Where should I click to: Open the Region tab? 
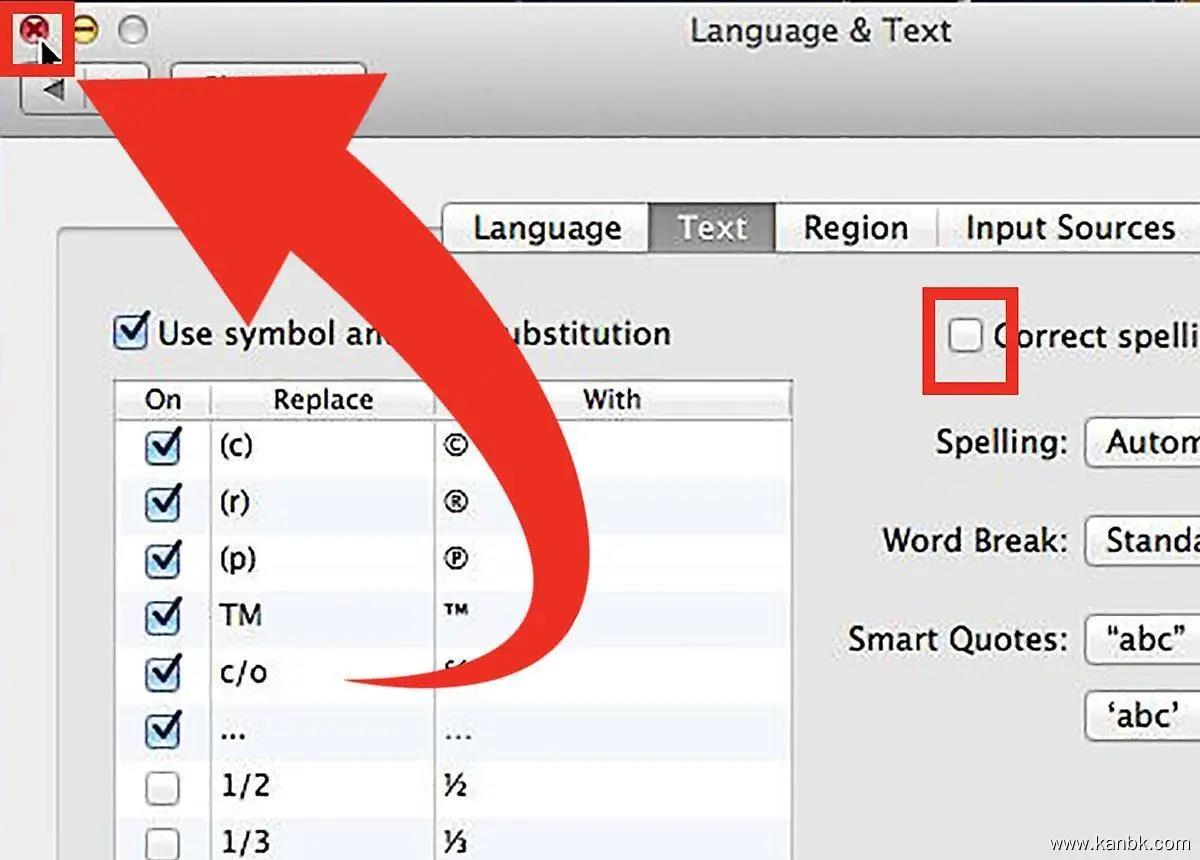(855, 228)
